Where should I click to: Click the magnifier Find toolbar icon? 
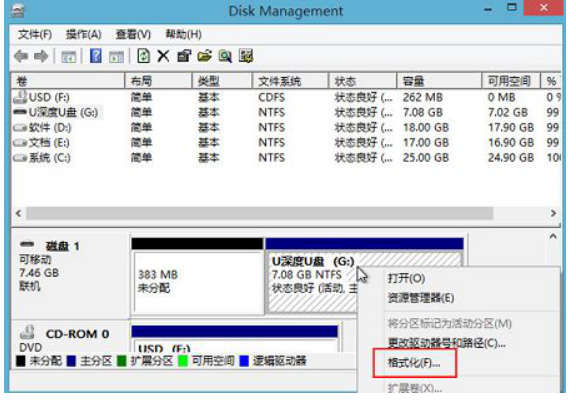225,56
